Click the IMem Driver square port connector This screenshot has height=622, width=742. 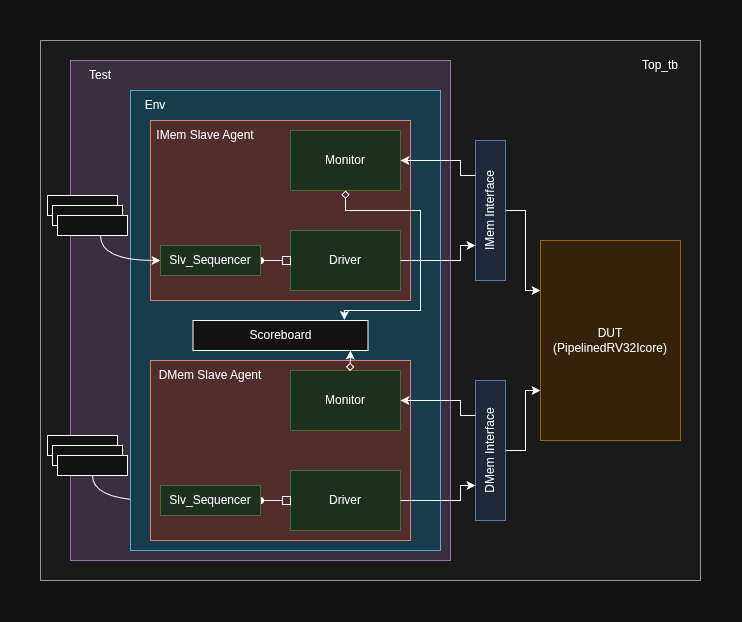pyautogui.click(x=286, y=260)
